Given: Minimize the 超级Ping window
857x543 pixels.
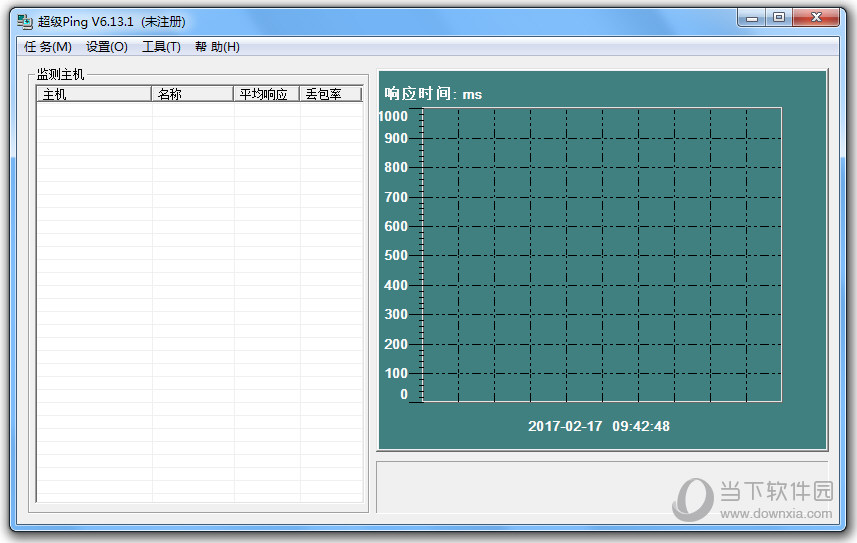Looking at the screenshot, I should click(x=752, y=18).
